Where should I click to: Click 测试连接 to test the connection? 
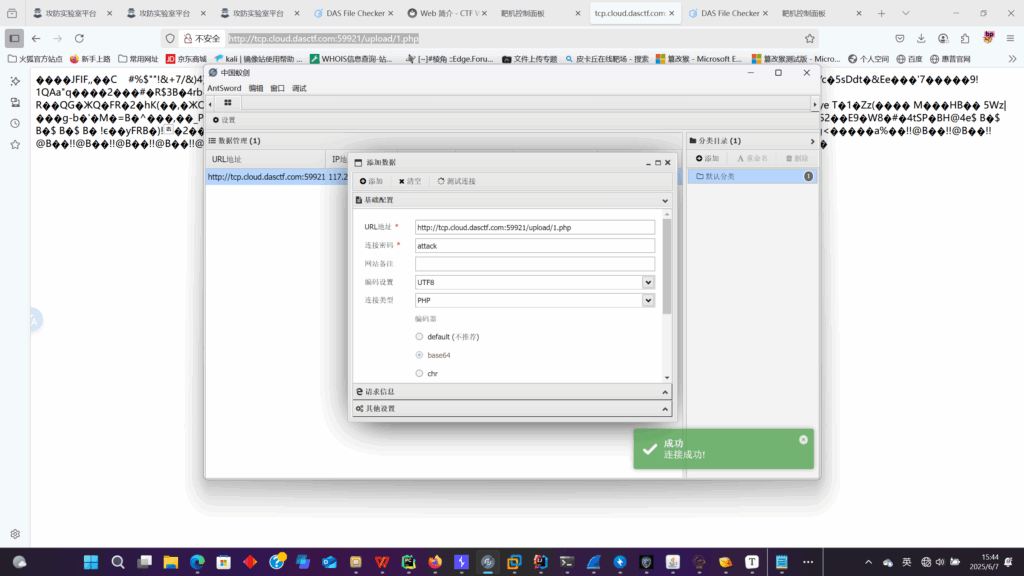456,181
